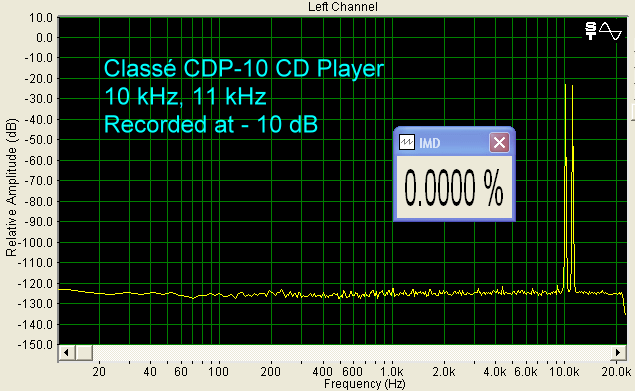This screenshot has width=635, height=391.
Task: Click the IMD window waveform icon
Action: tap(407, 143)
